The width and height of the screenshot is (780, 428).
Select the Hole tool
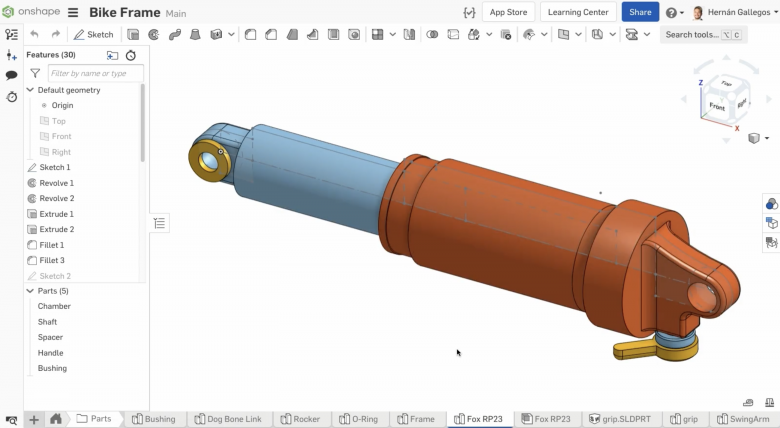tap(354, 34)
